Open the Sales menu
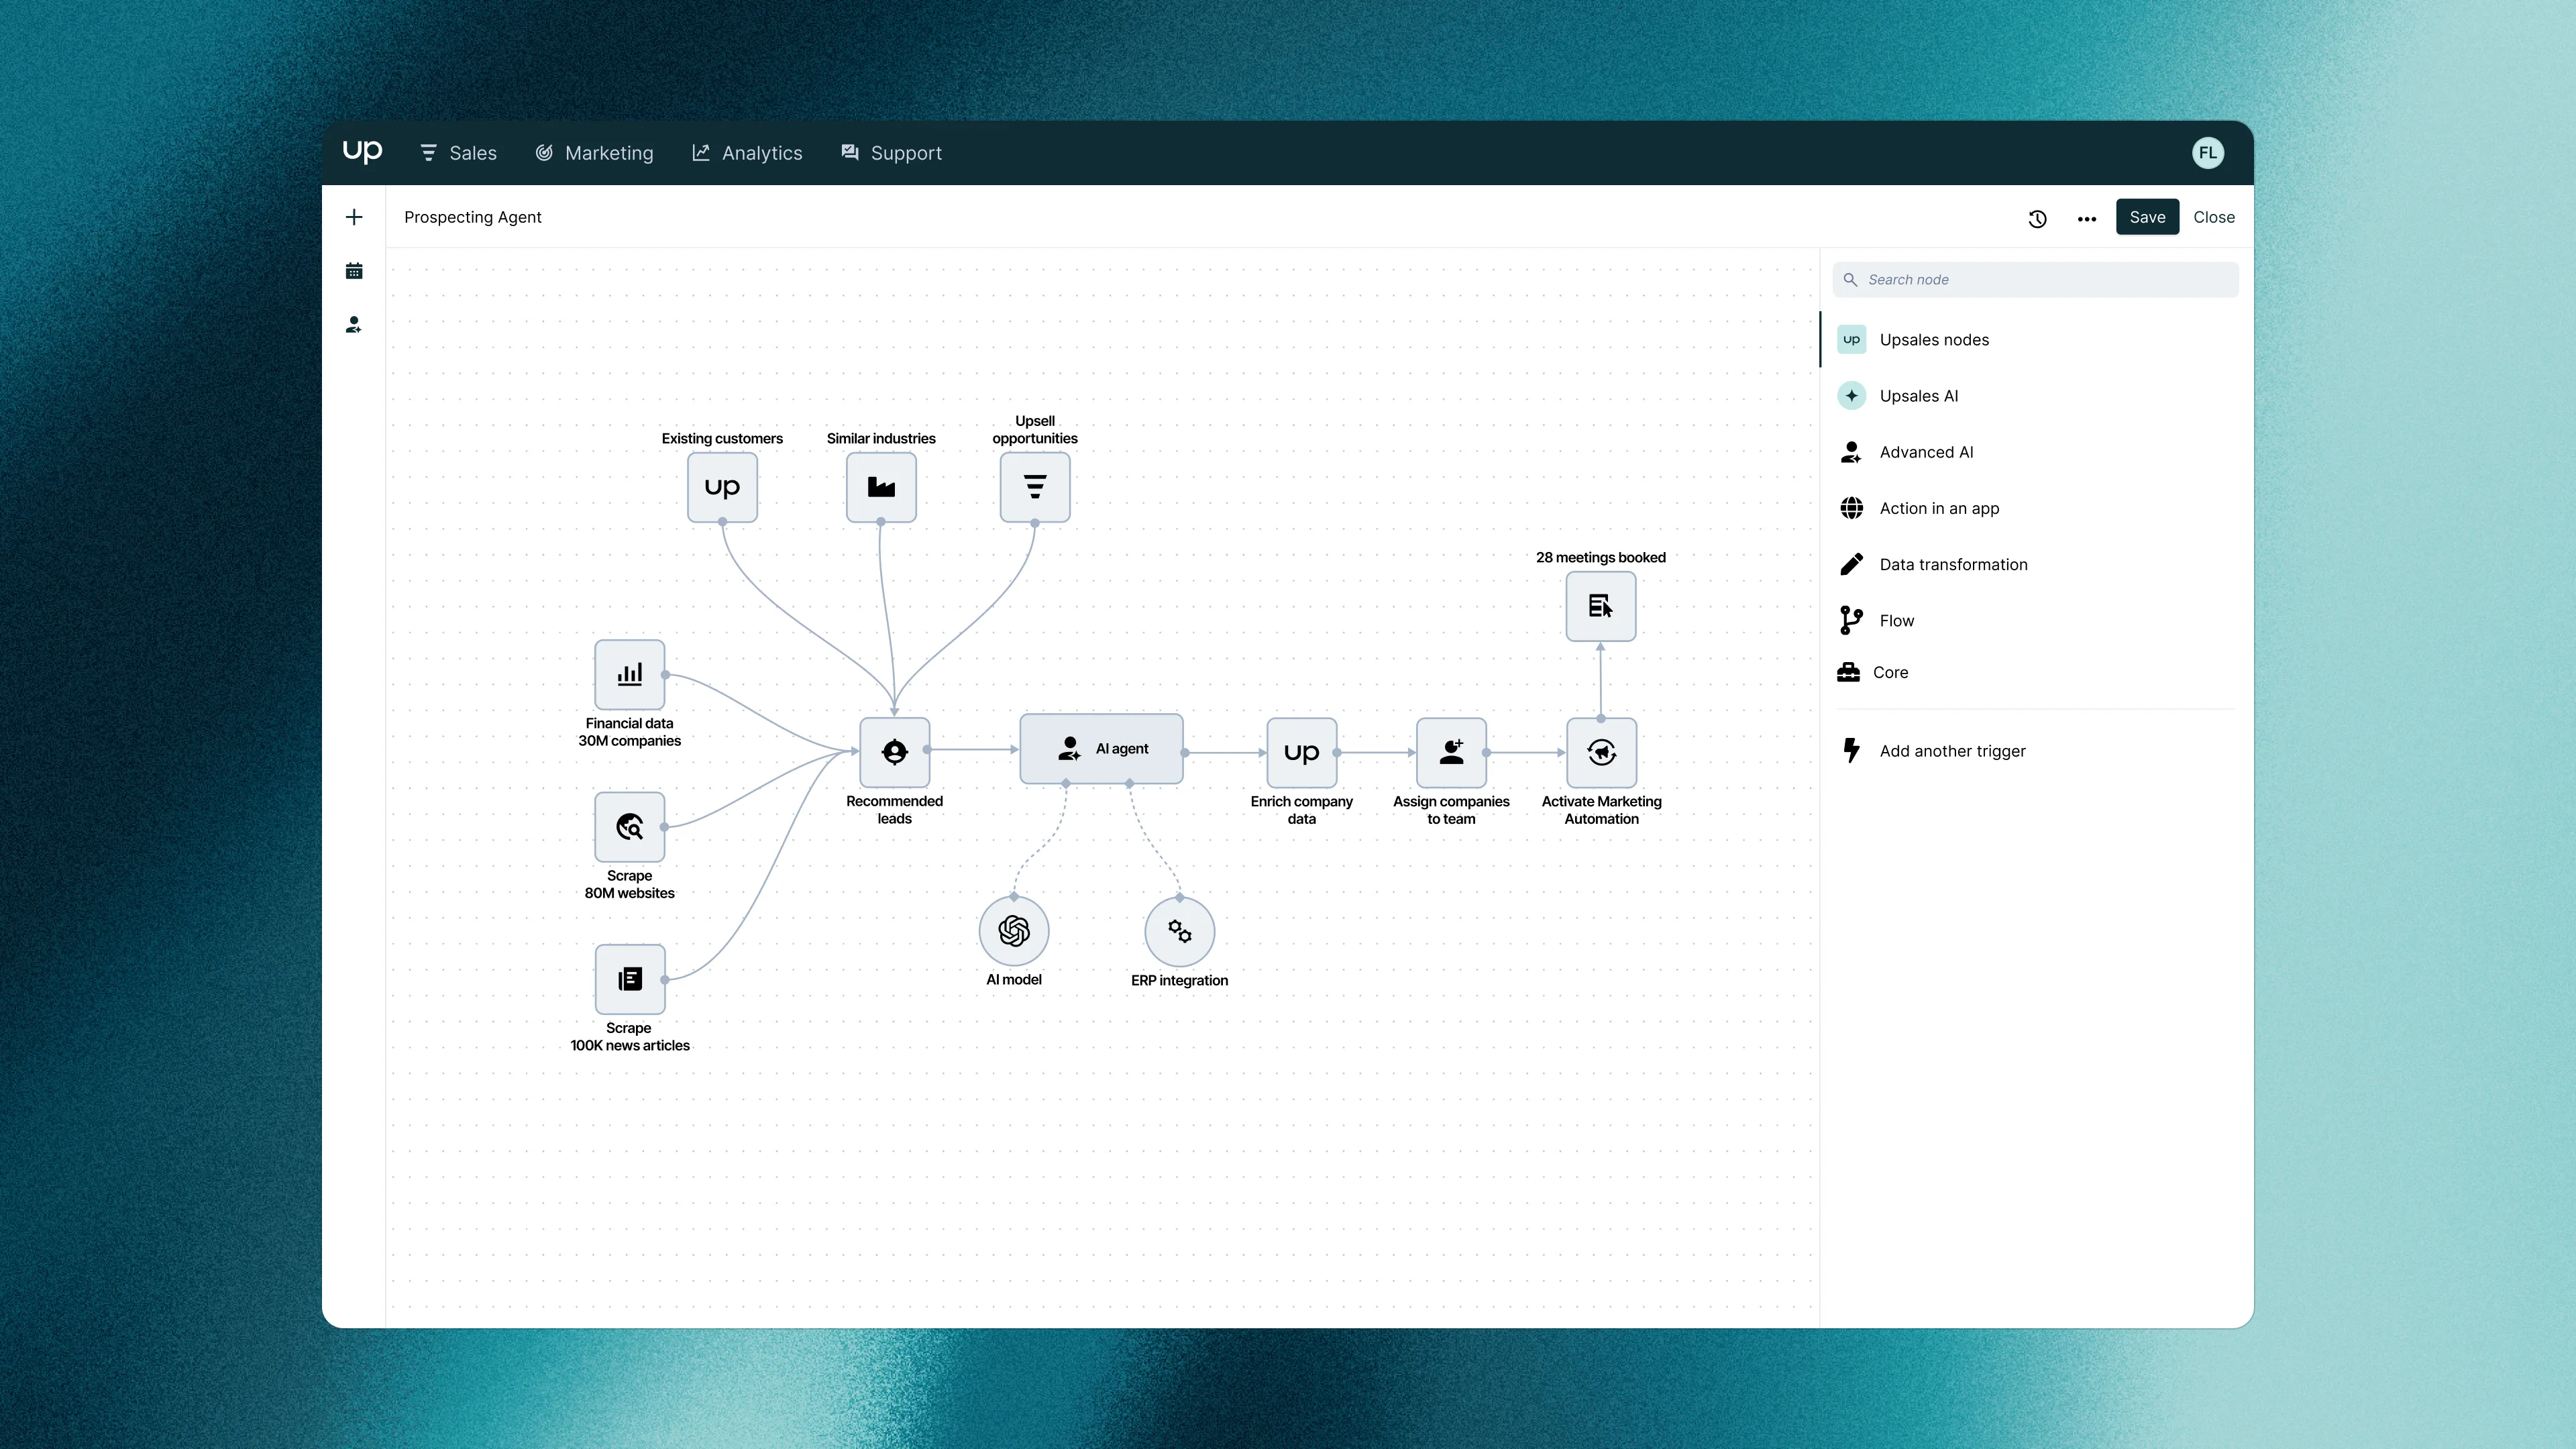This screenshot has width=2576, height=1449. 458,153
